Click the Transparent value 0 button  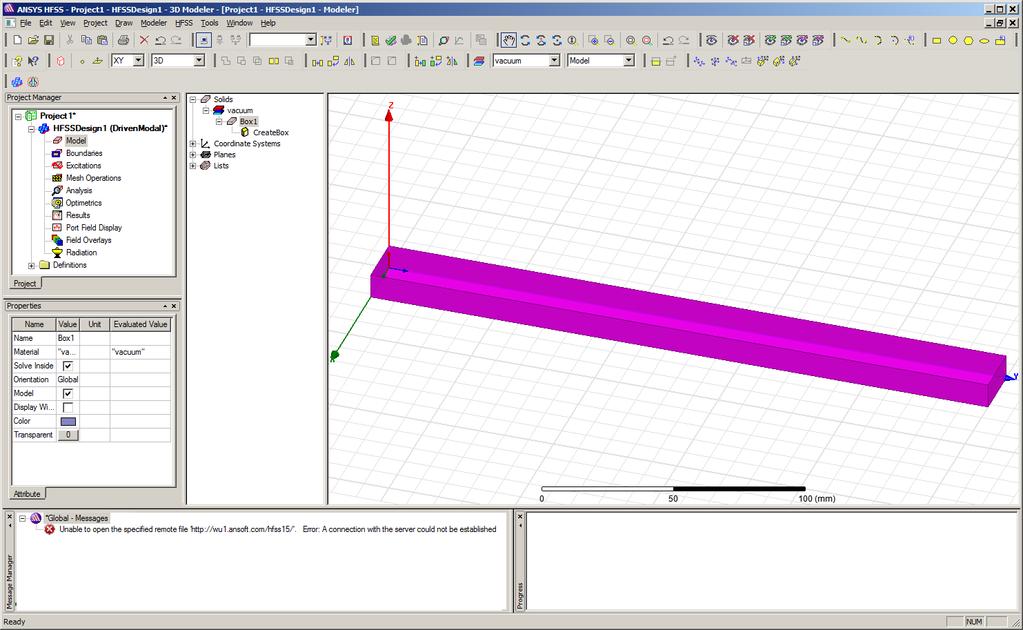click(68, 434)
